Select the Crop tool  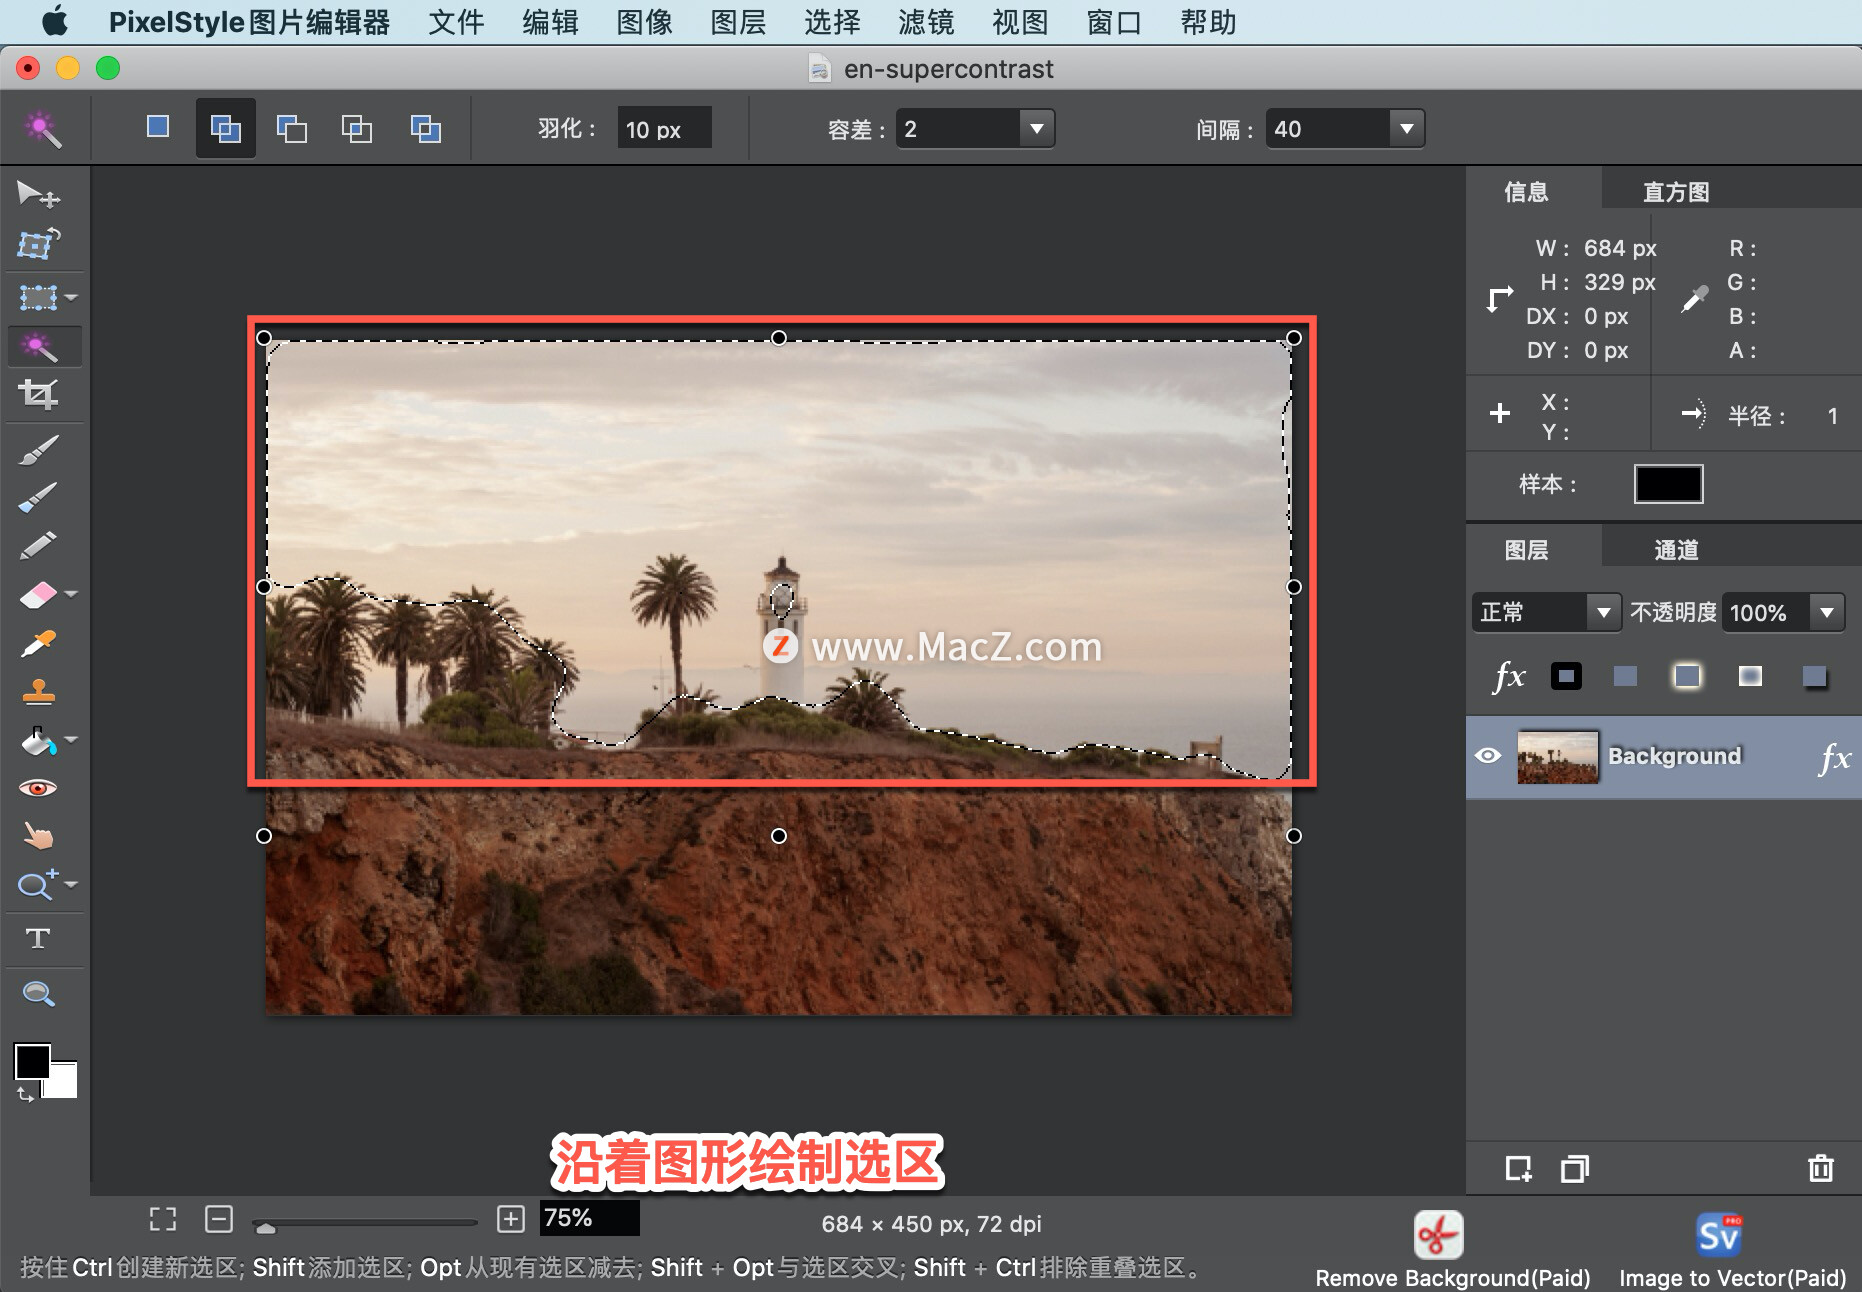pos(40,394)
